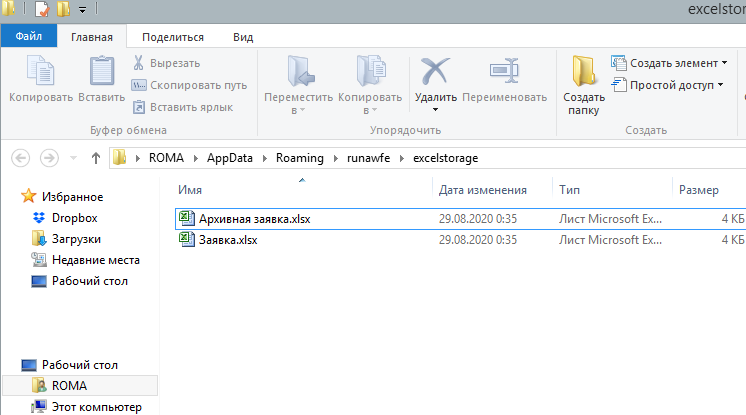Switch to the Поделиться ribbon tab
The width and height of the screenshot is (746, 415).
tap(173, 37)
